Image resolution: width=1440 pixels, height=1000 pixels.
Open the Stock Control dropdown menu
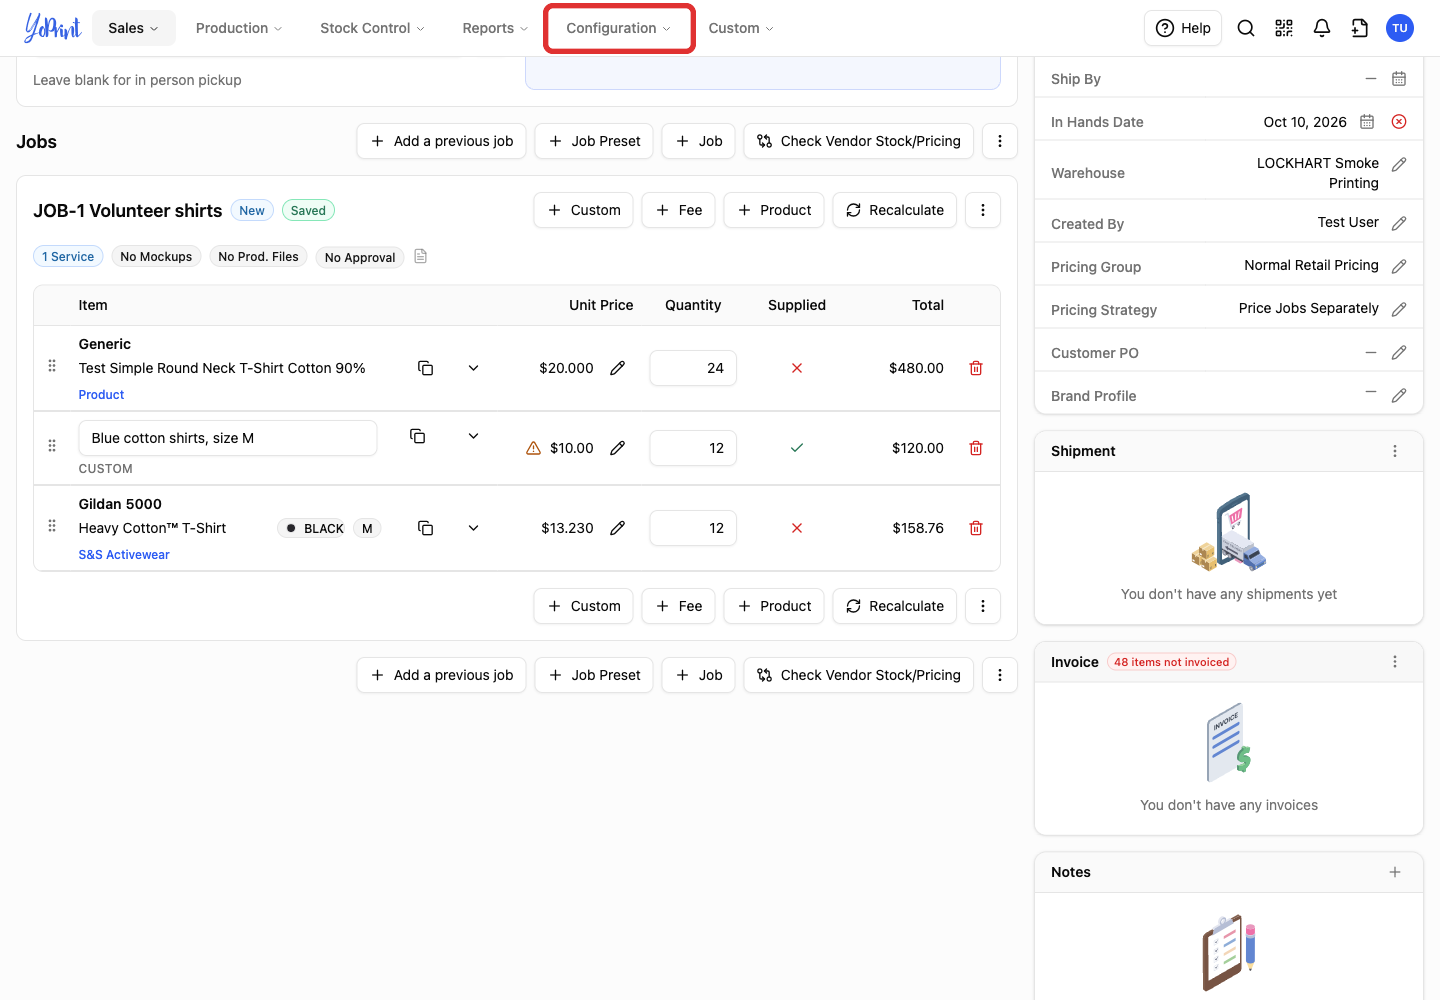tap(372, 28)
